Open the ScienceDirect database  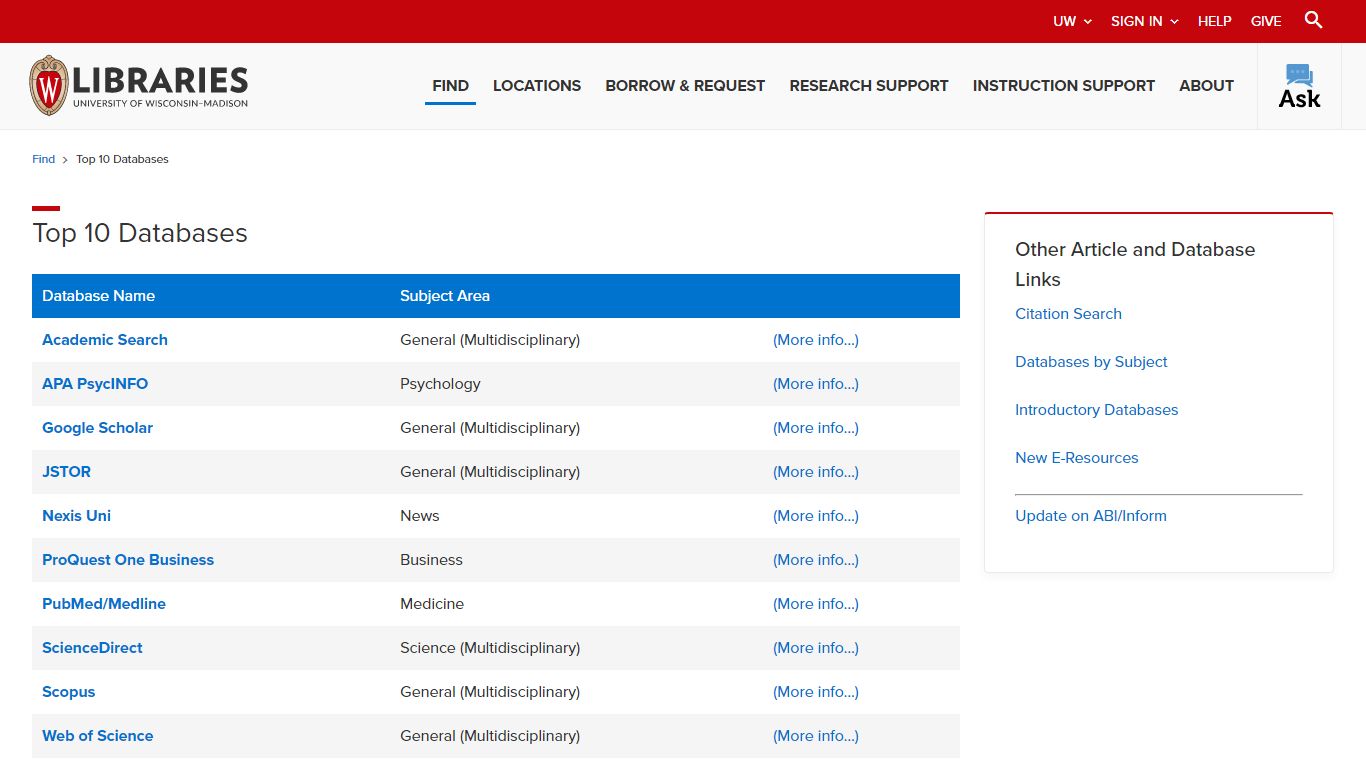92,648
